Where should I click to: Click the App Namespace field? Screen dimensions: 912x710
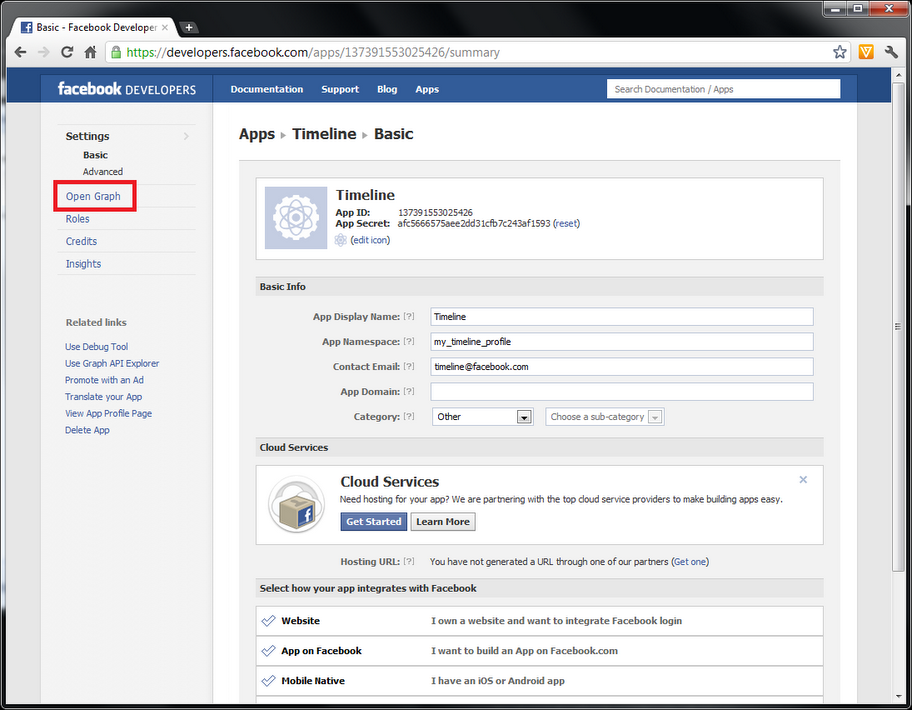click(x=622, y=341)
